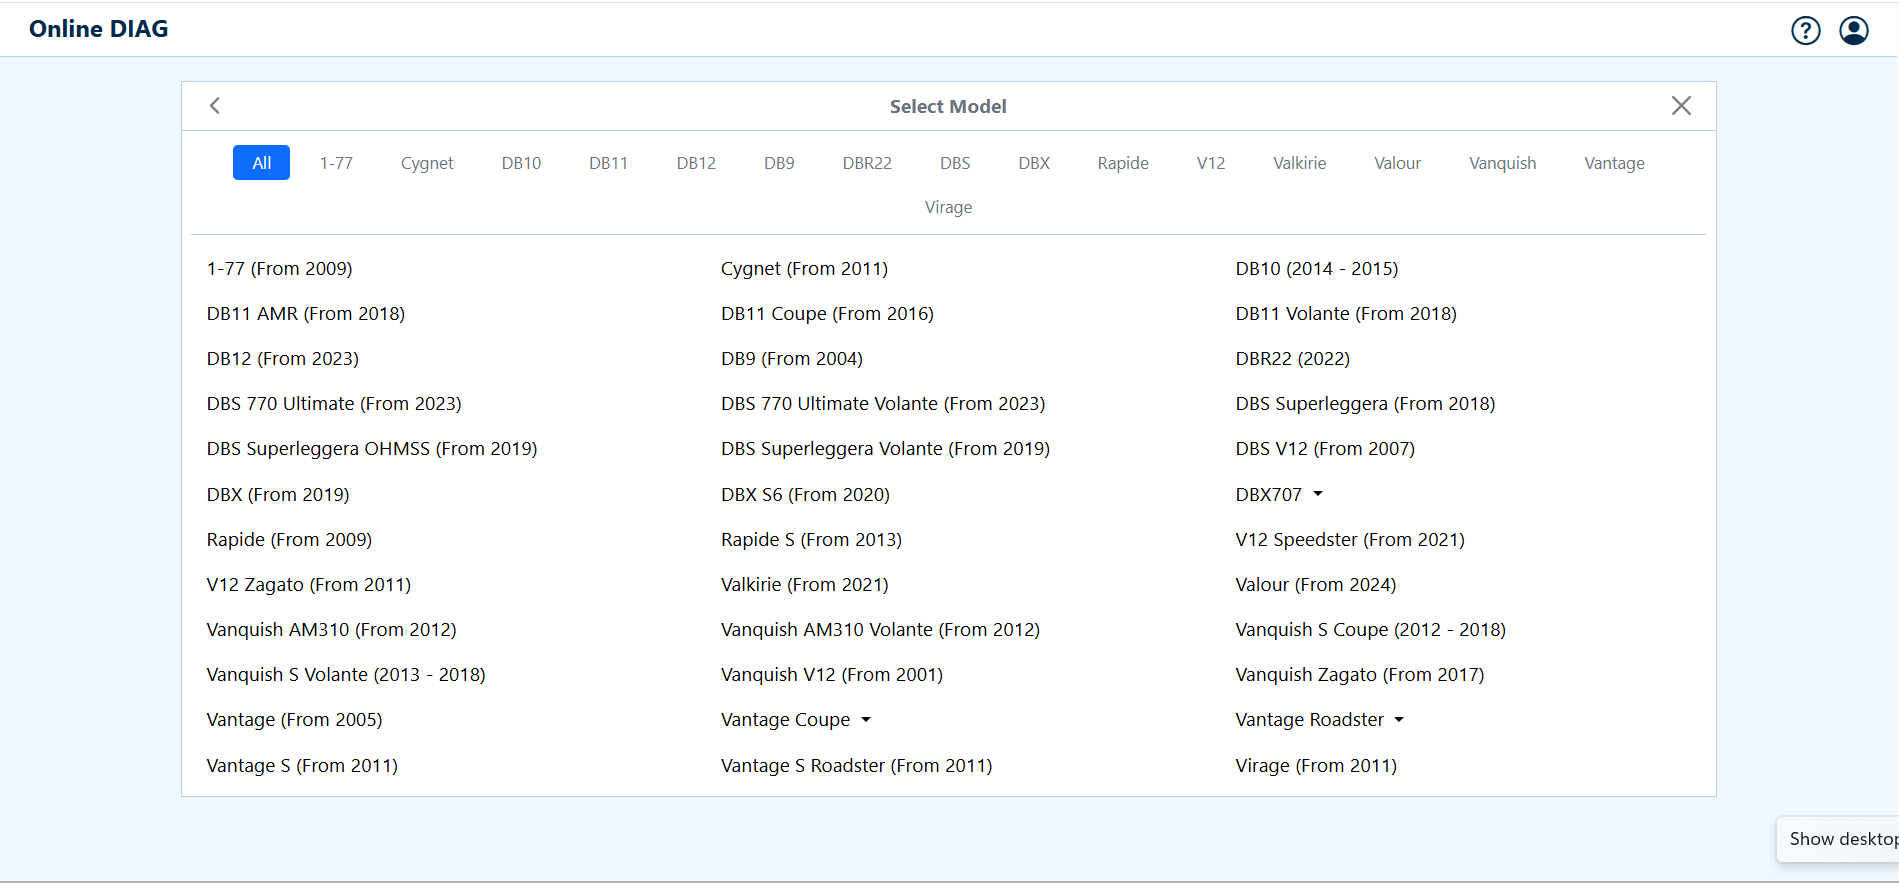The image size is (1899, 883).
Task: Pick DB9 (From 2004)
Action: (x=791, y=359)
